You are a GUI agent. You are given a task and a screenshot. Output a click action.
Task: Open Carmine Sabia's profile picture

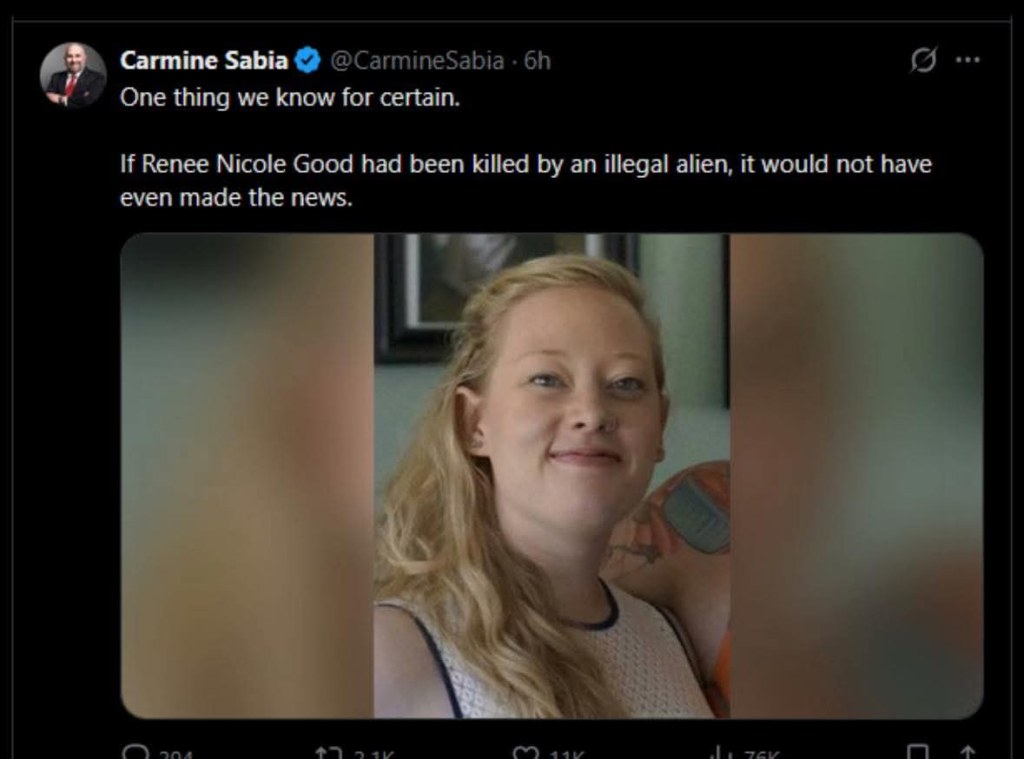click(73, 75)
